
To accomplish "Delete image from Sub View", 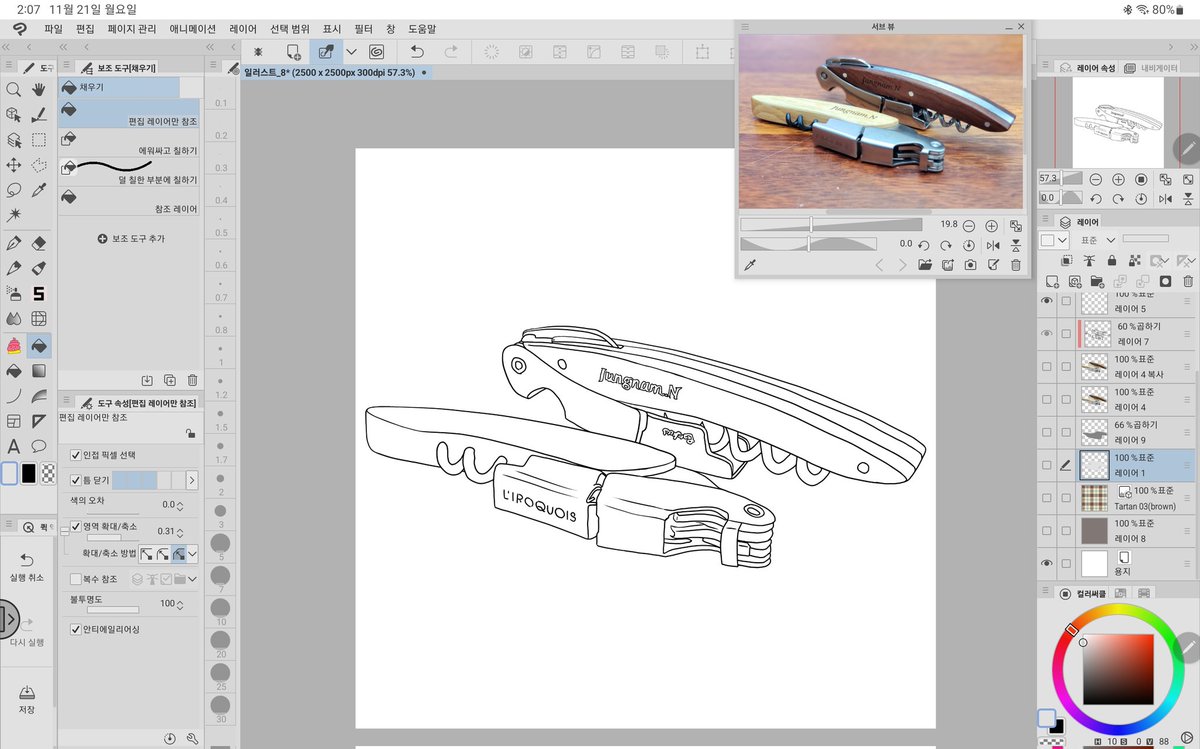I will [1016, 265].
